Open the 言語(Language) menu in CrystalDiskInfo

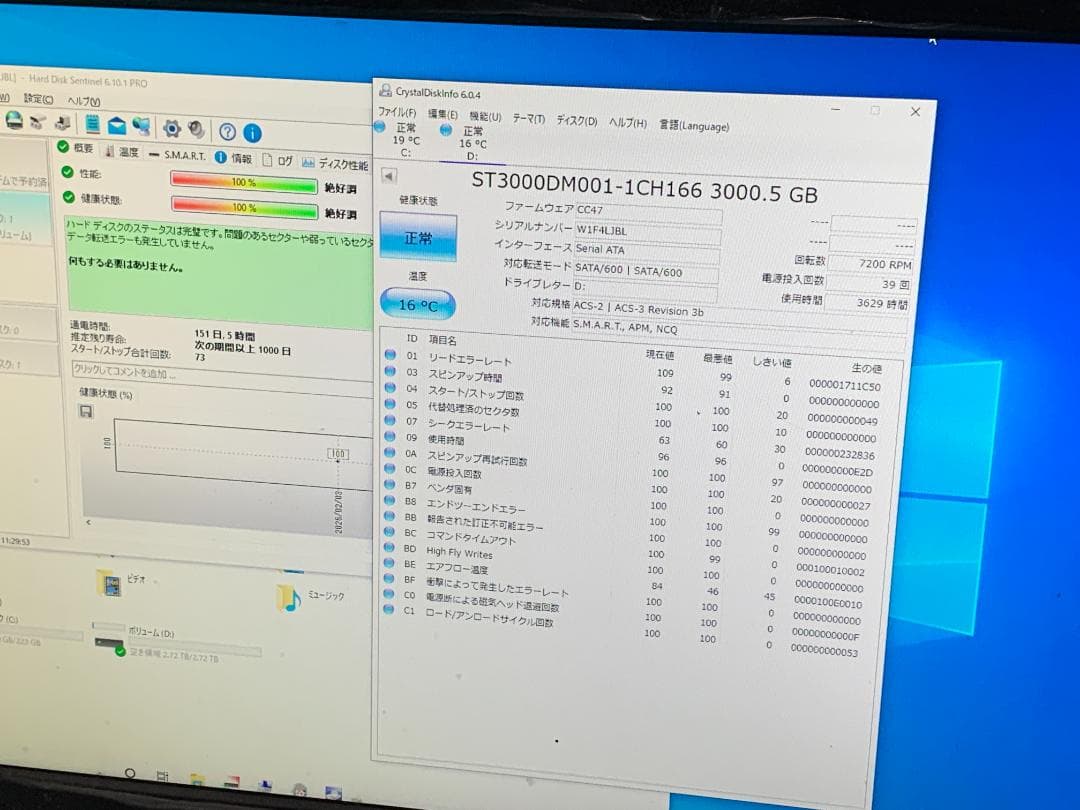[x=694, y=126]
